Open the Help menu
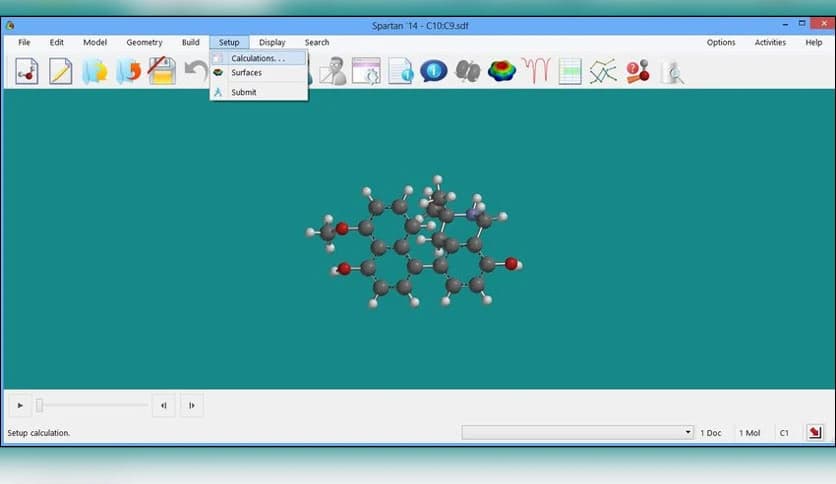The width and height of the screenshot is (836, 484). click(814, 42)
